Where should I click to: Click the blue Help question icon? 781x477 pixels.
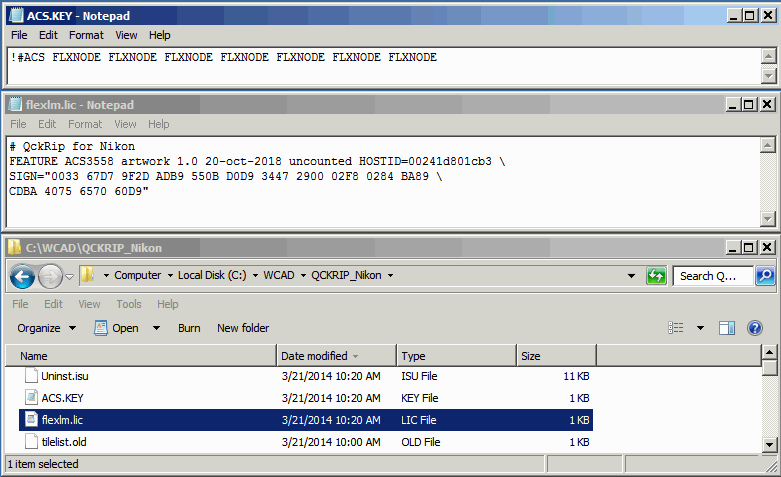[x=755, y=328]
